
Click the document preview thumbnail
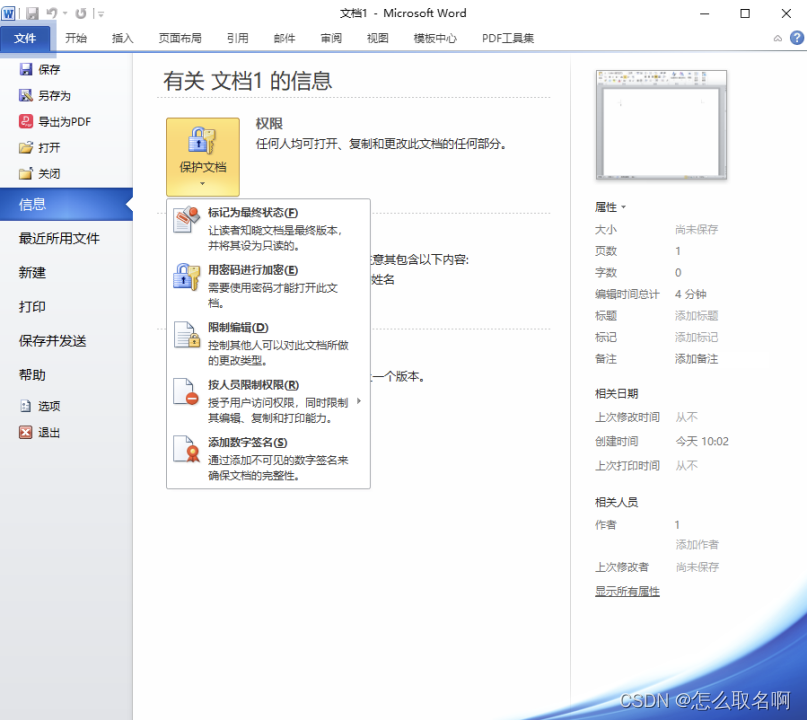[661, 125]
